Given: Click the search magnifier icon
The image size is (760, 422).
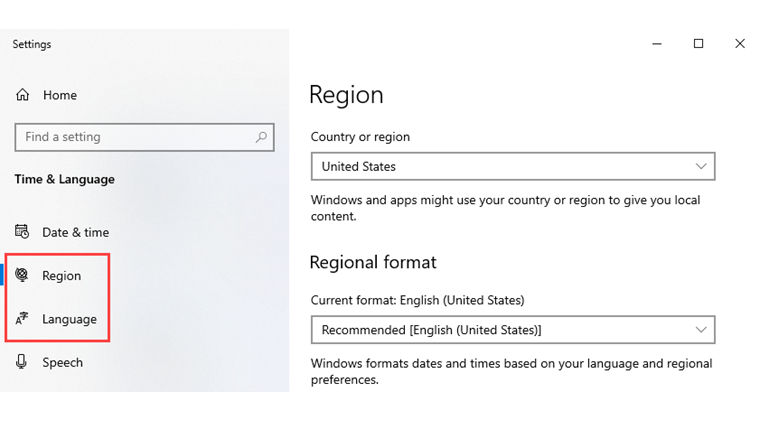Looking at the screenshot, I should pos(261,137).
